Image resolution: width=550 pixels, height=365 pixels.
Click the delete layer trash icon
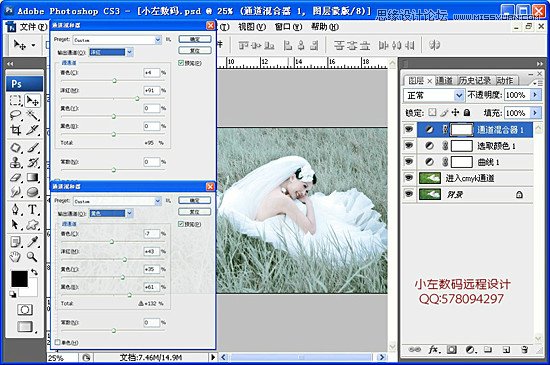pyautogui.click(x=524, y=350)
